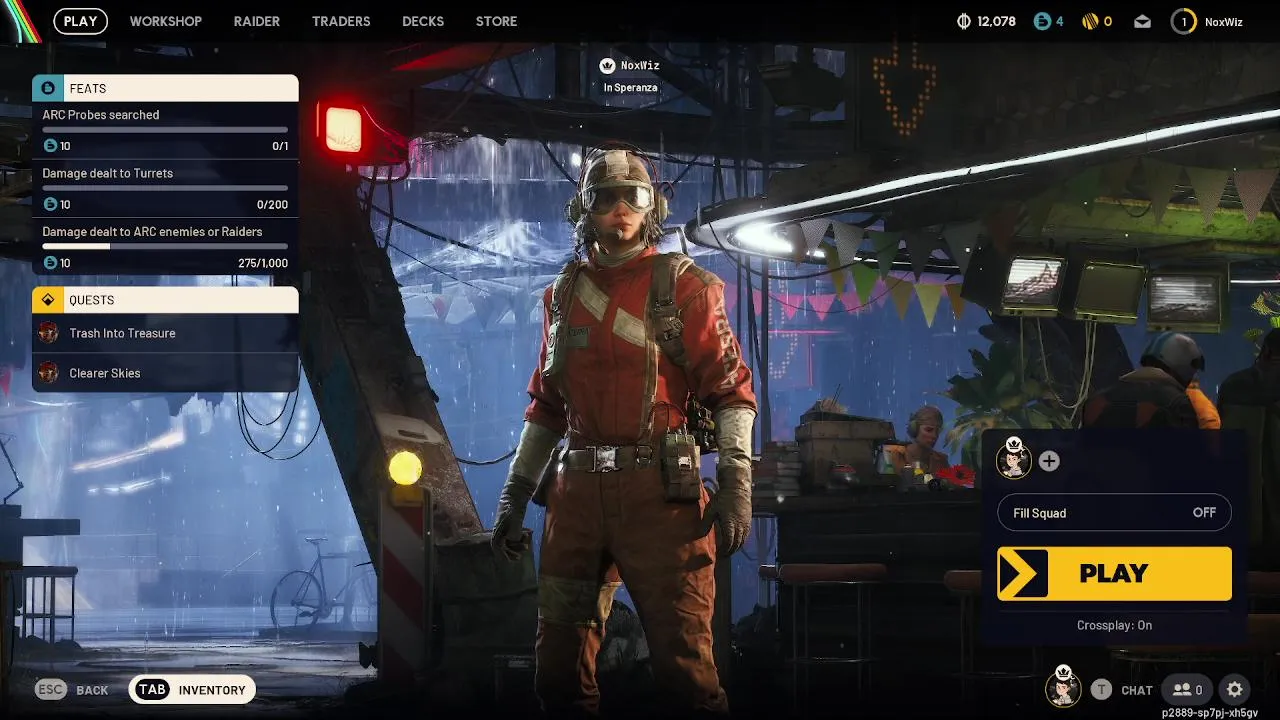Open the mail inbox envelope icon
Viewport: 1280px width, 720px height.
pos(1143,21)
